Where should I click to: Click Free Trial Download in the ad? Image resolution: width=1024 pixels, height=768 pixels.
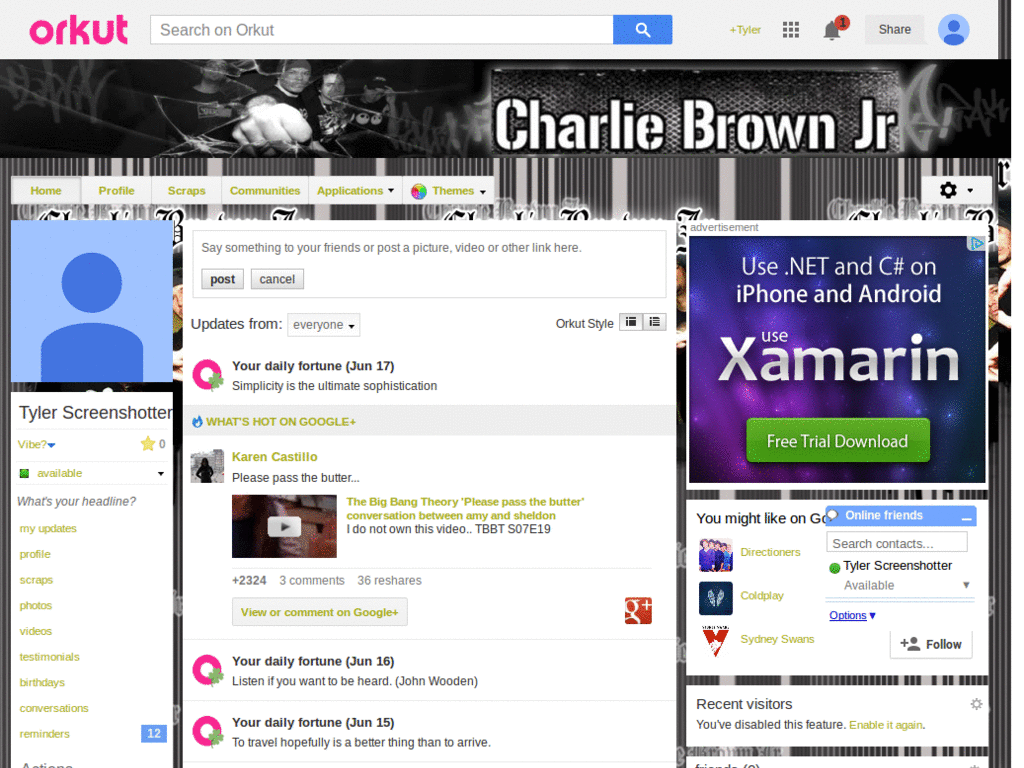click(x=837, y=441)
